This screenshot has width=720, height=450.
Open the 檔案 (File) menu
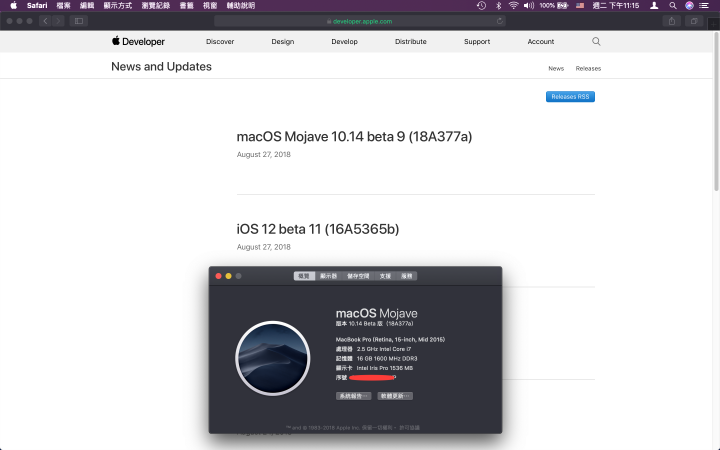(63, 6)
